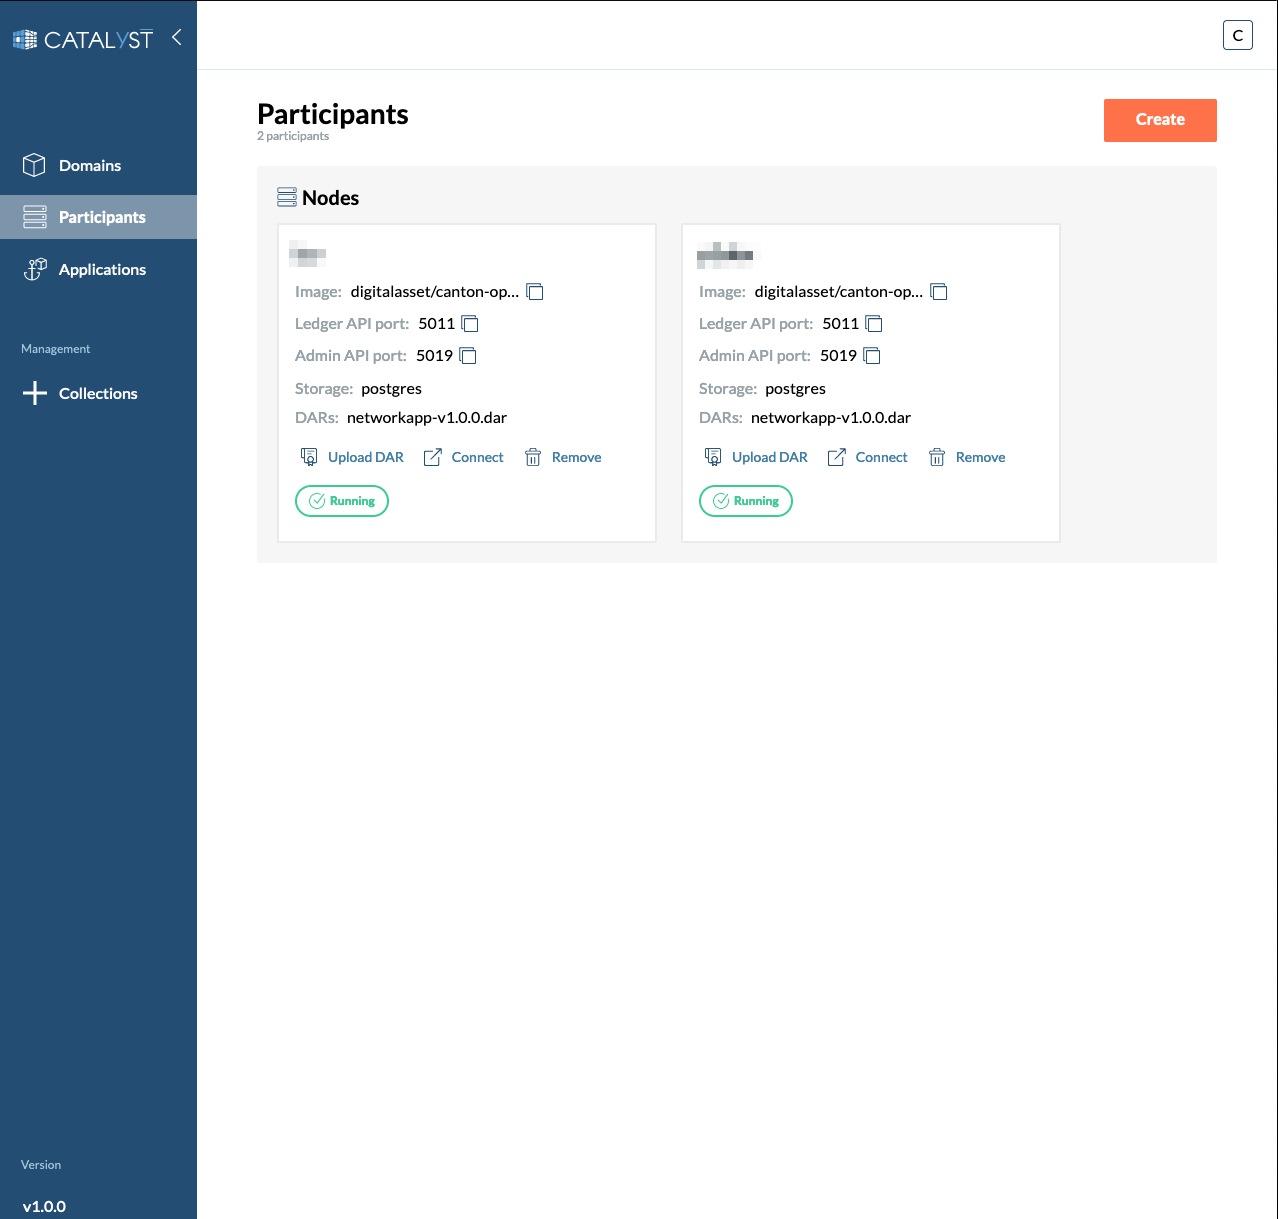The width and height of the screenshot is (1278, 1219).
Task: Switch to the Applications section
Action: (x=100, y=269)
